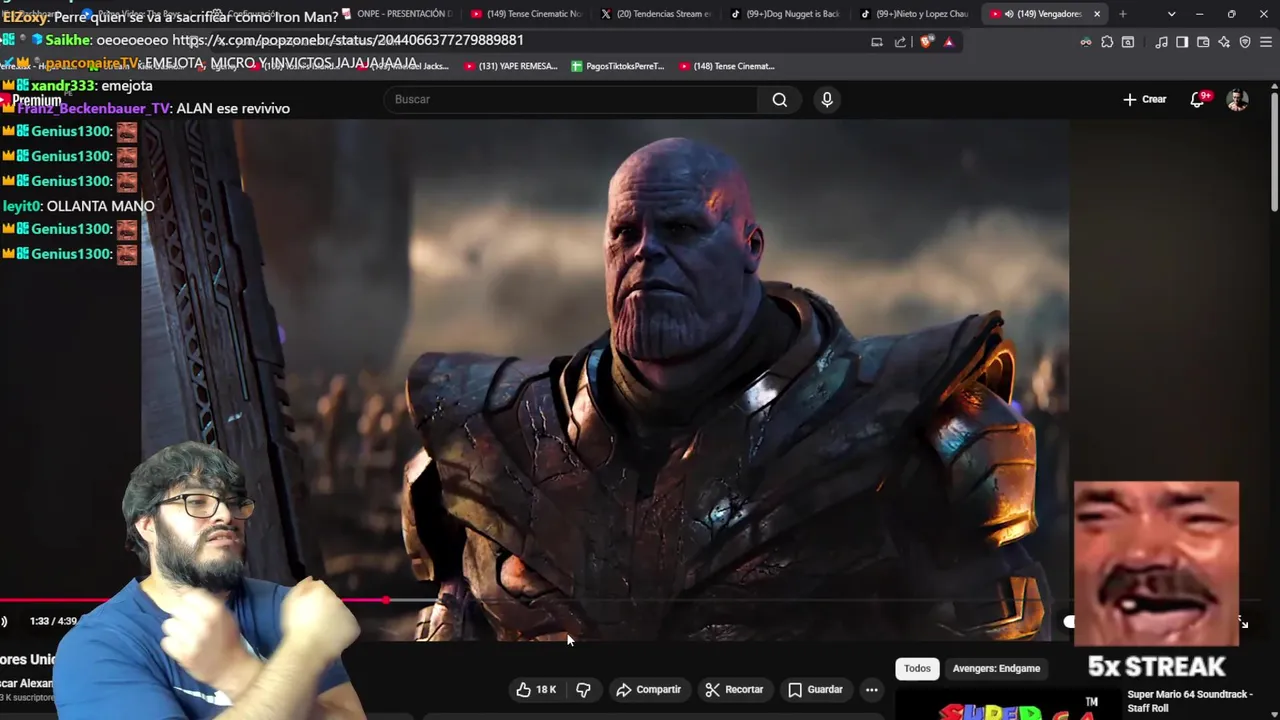
Task: Click the Compartir button
Action: point(649,689)
